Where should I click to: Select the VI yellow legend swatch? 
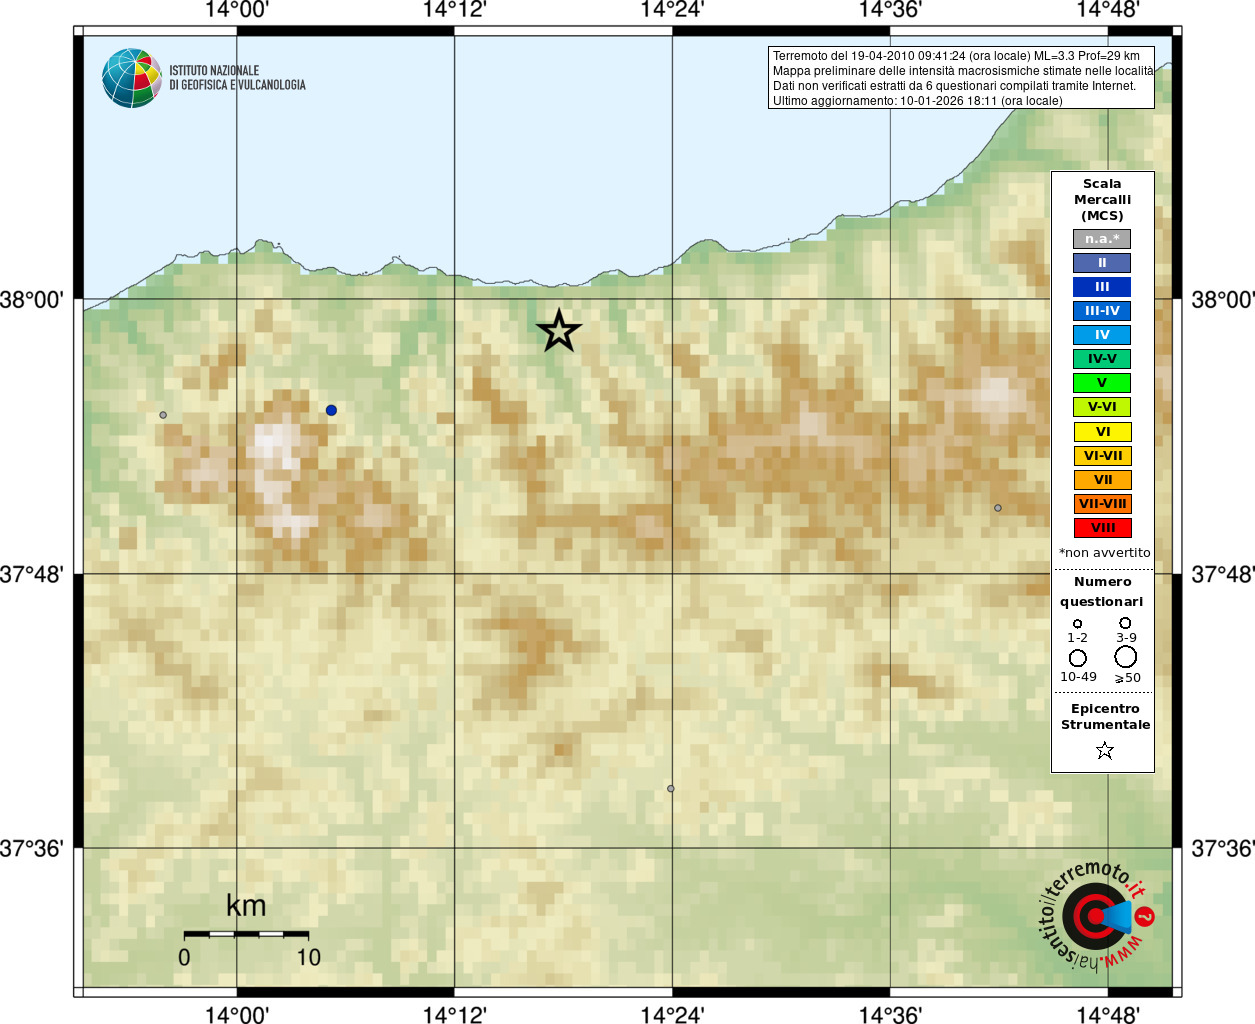[x=1102, y=432]
